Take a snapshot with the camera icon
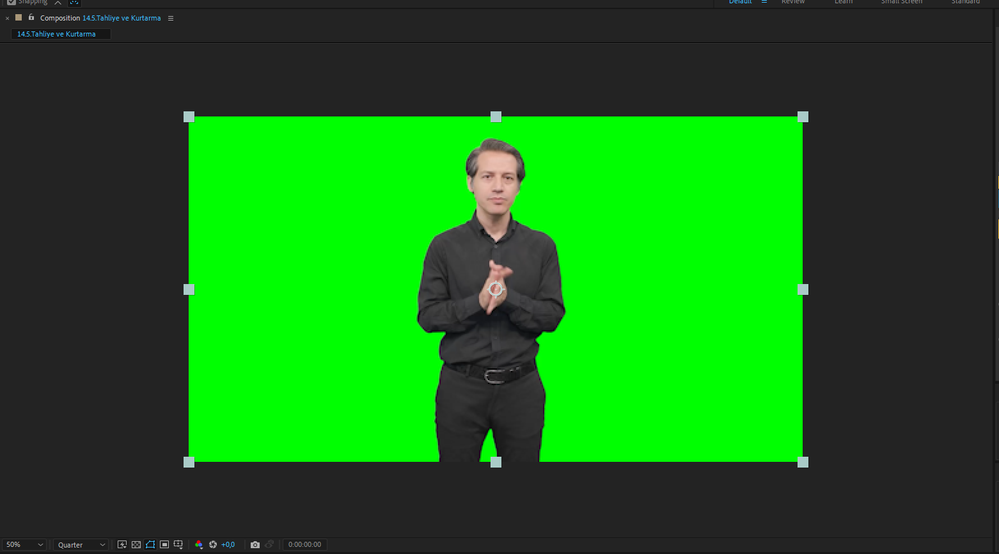This screenshot has width=999, height=554. point(255,544)
